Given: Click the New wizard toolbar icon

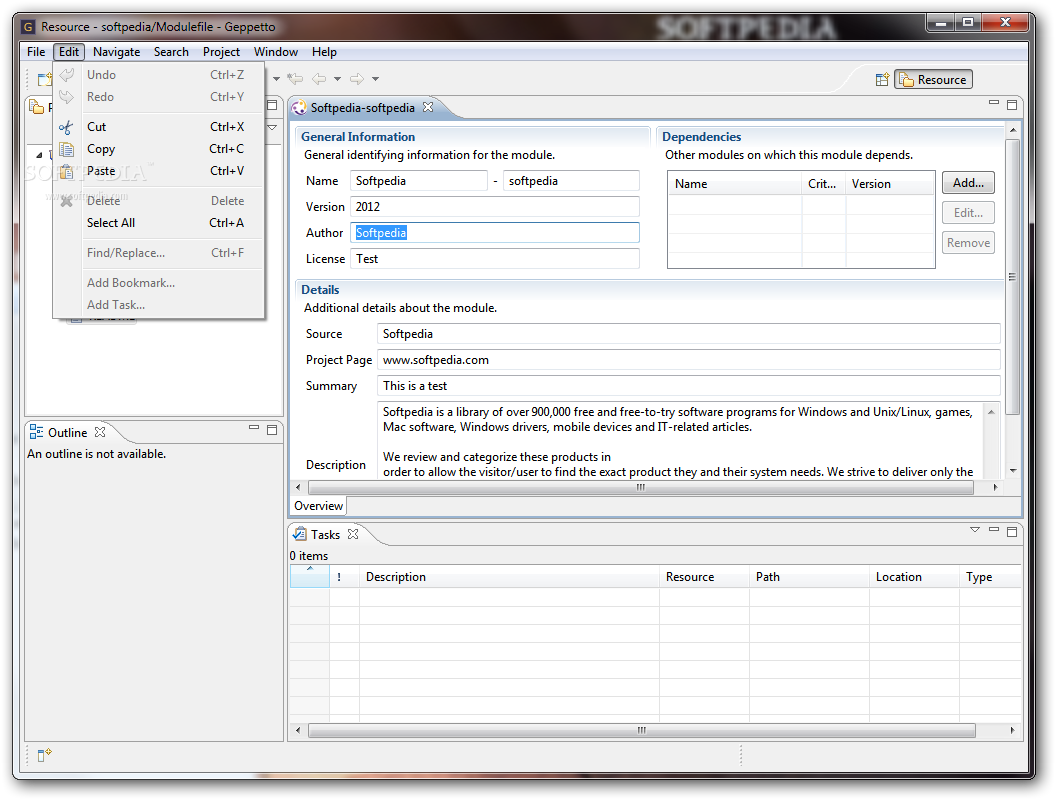Looking at the screenshot, I should (x=44, y=79).
